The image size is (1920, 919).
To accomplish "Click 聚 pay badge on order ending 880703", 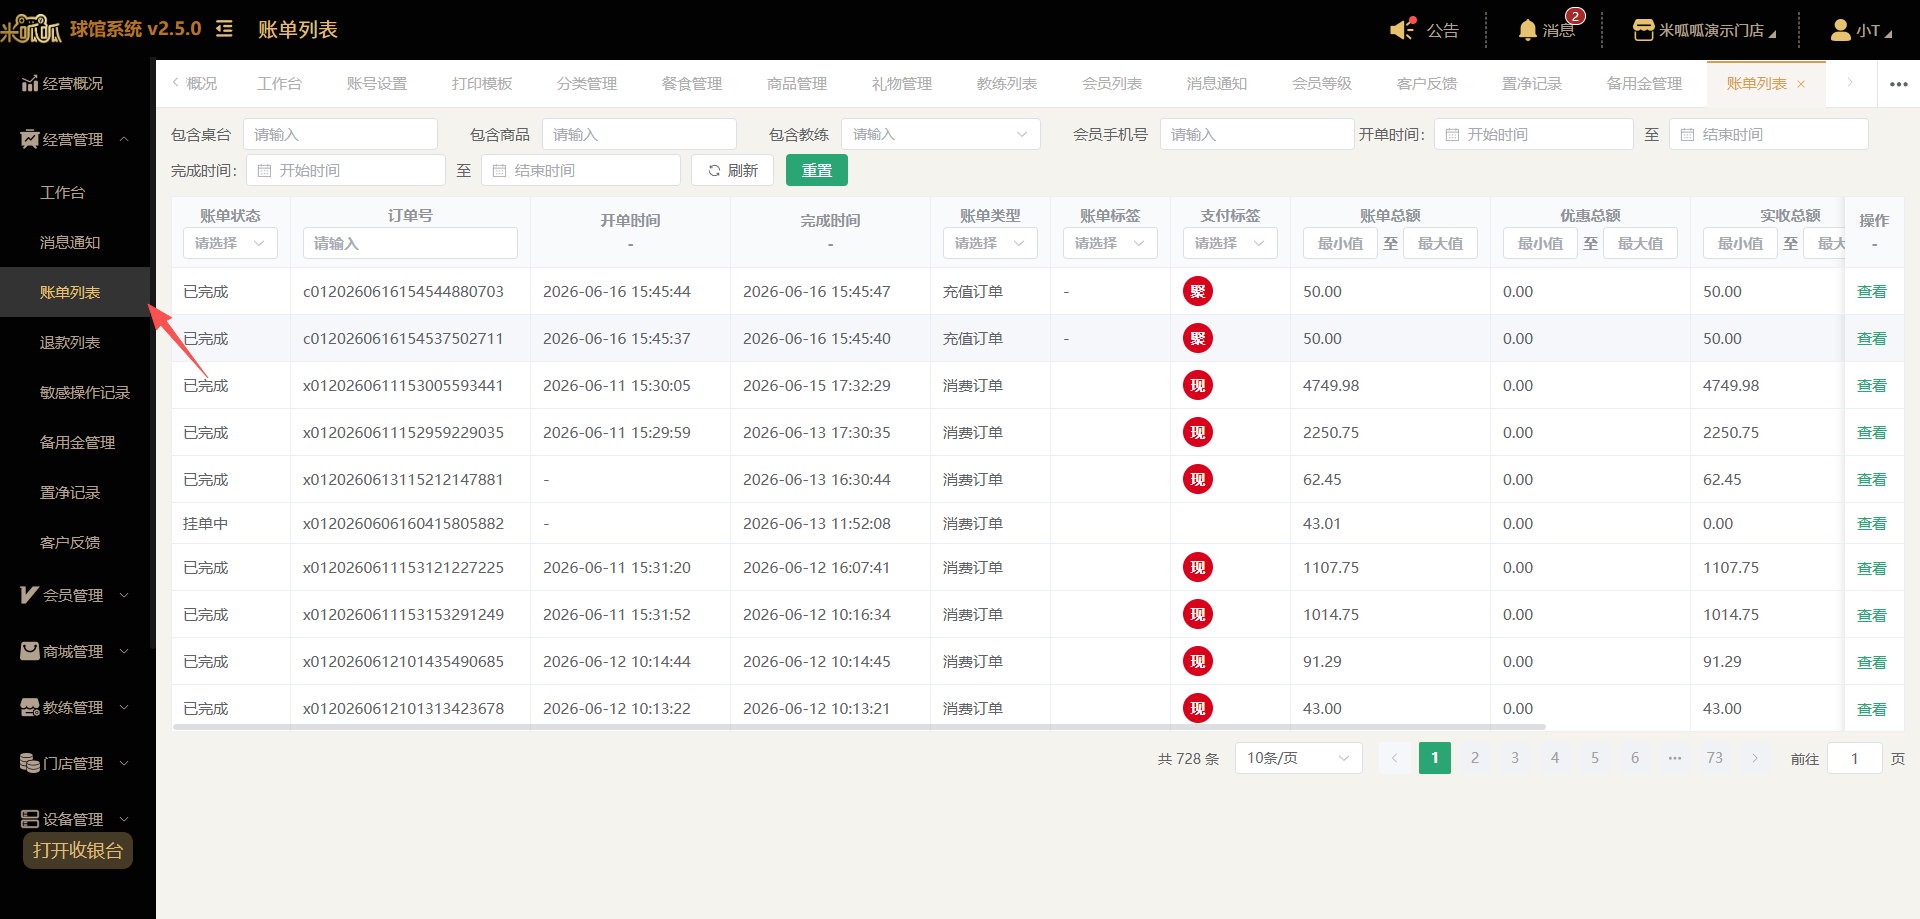I will click(x=1197, y=291).
